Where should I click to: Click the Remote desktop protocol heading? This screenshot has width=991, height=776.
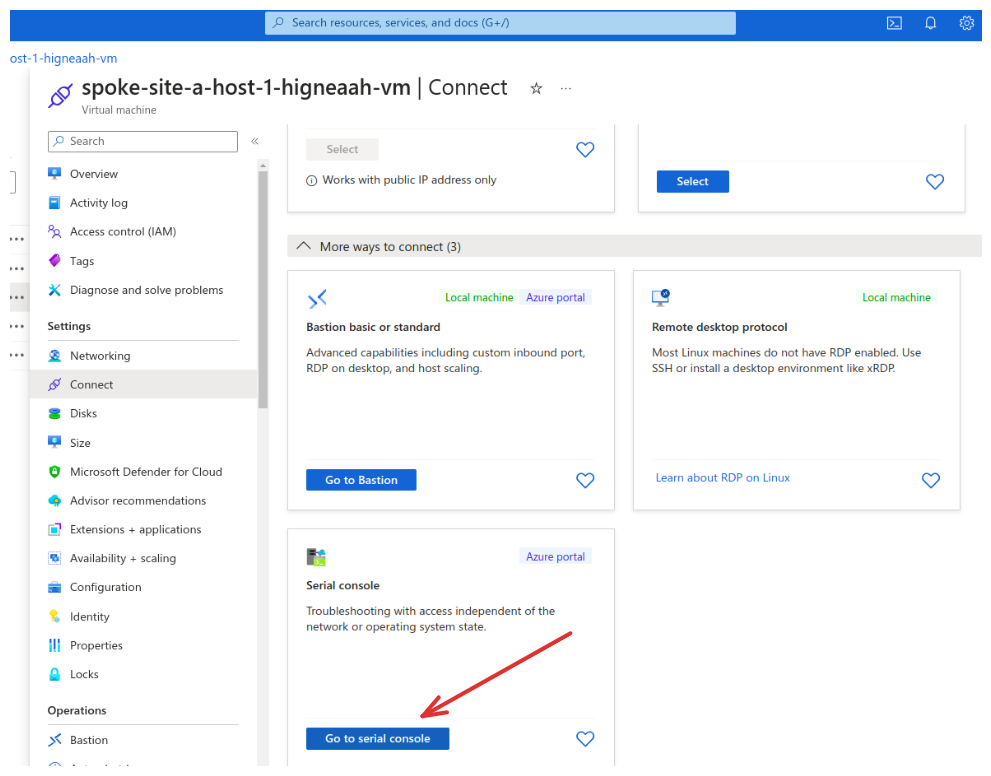(x=719, y=327)
